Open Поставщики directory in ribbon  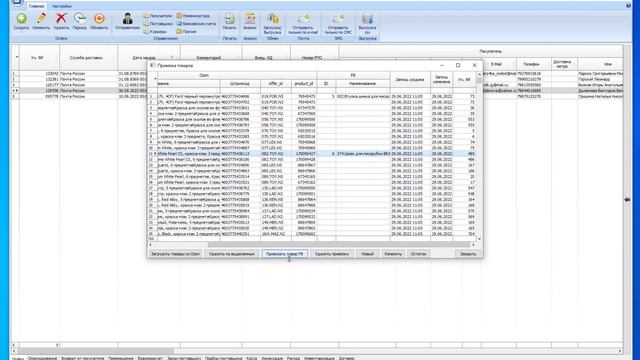click(158, 24)
